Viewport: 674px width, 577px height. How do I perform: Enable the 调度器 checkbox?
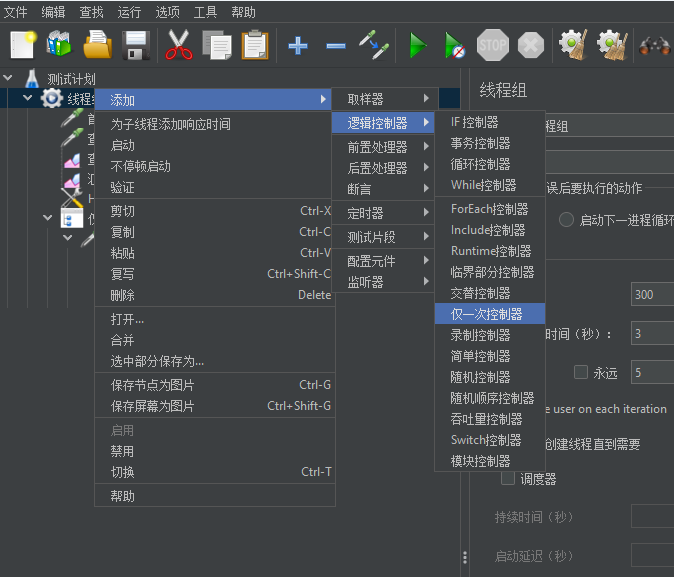coord(508,479)
